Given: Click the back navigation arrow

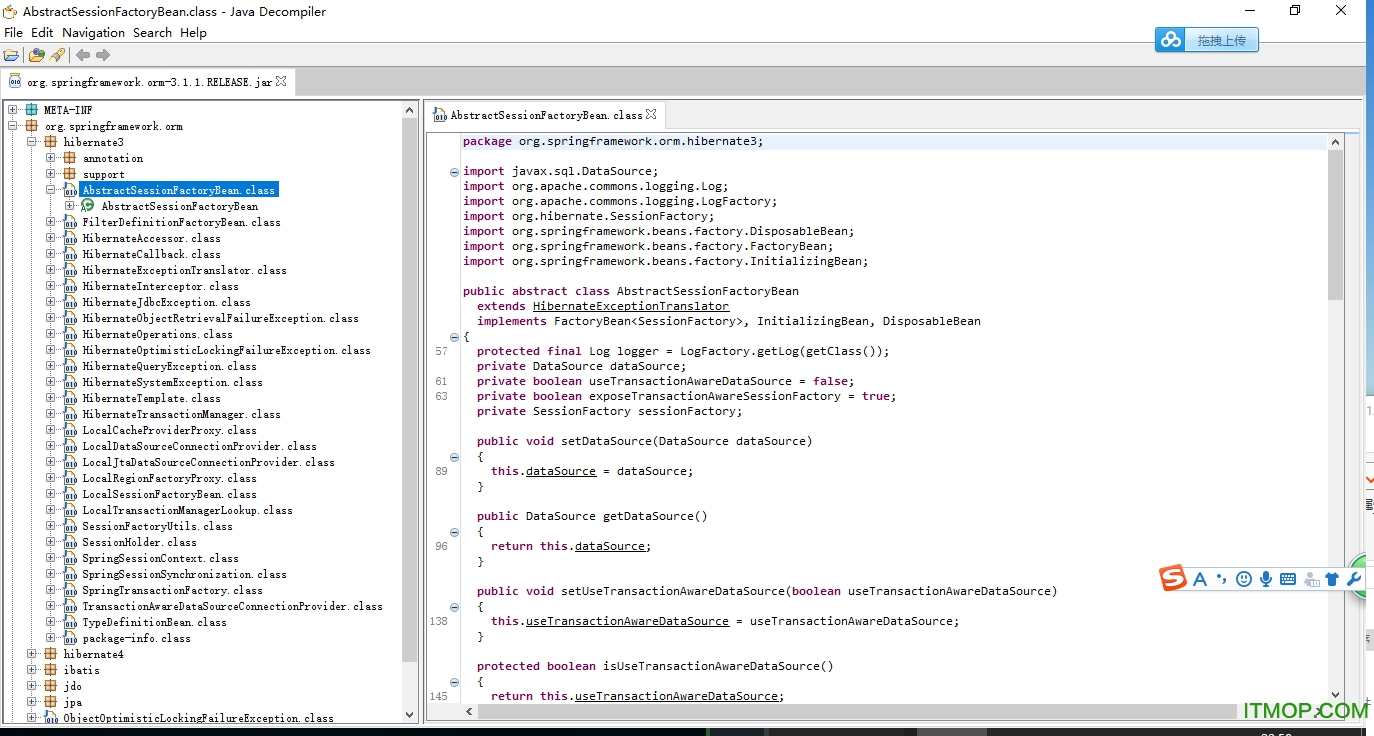Looking at the screenshot, I should pyautogui.click(x=83, y=55).
